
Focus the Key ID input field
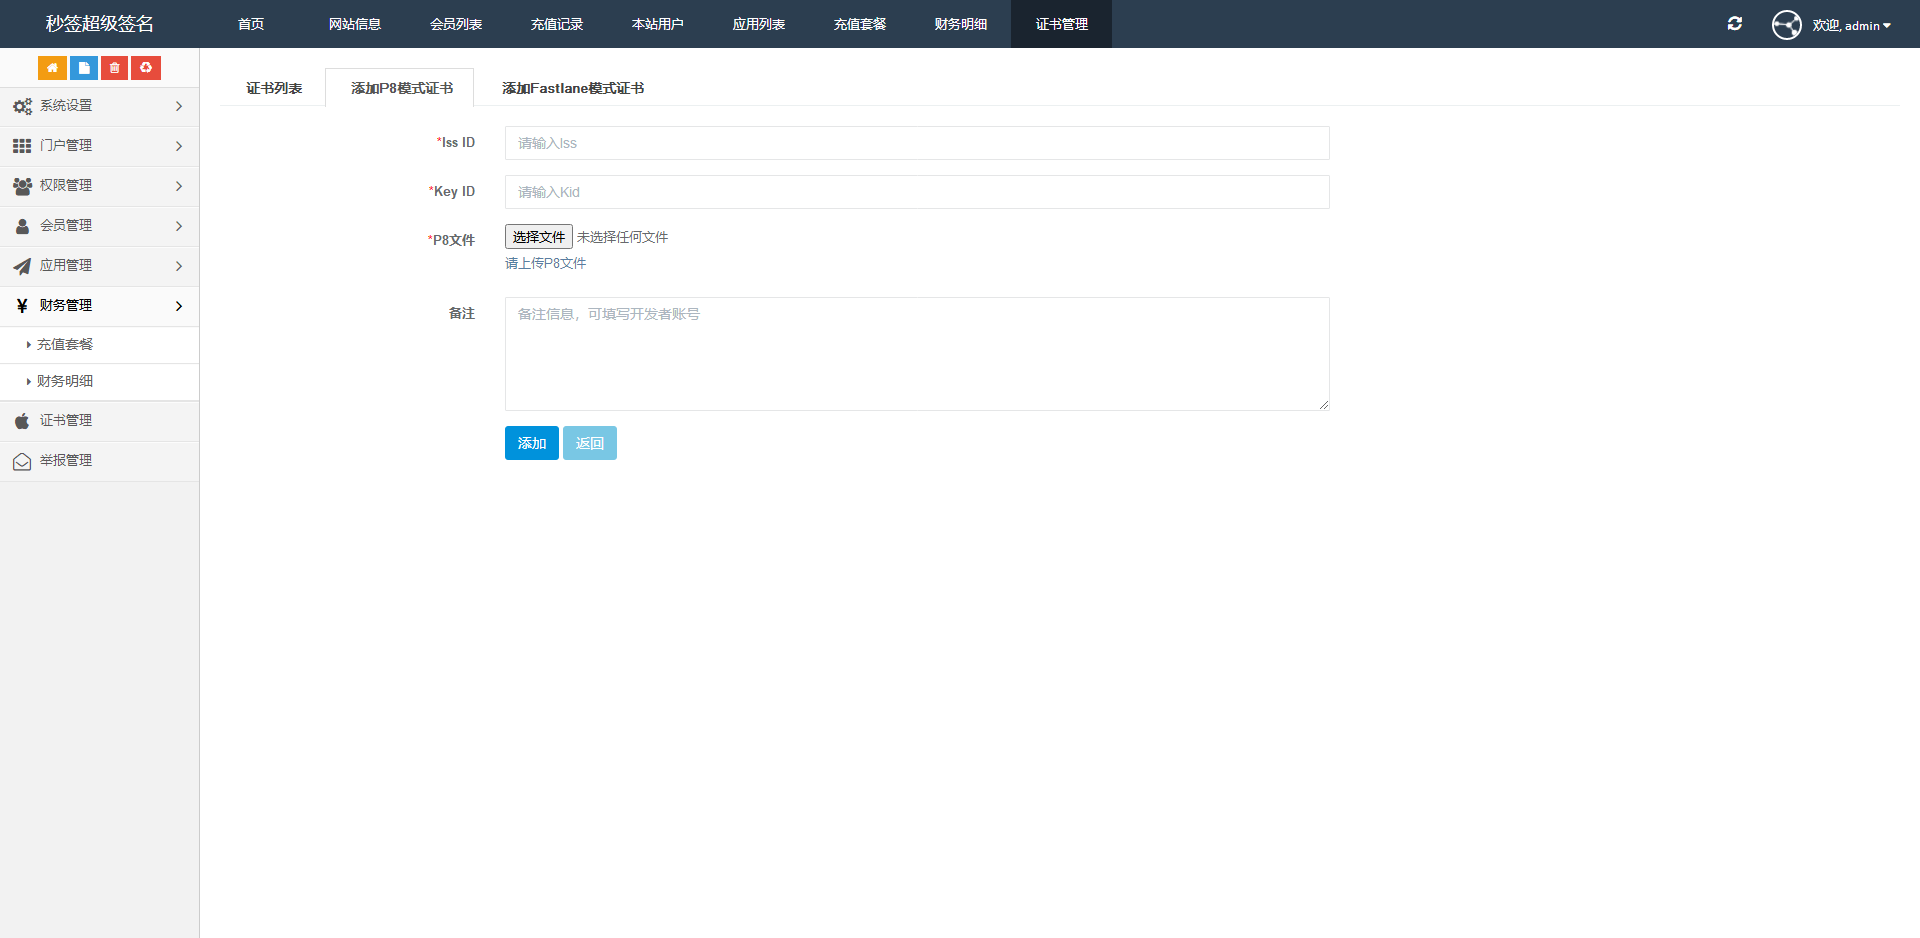tap(917, 192)
